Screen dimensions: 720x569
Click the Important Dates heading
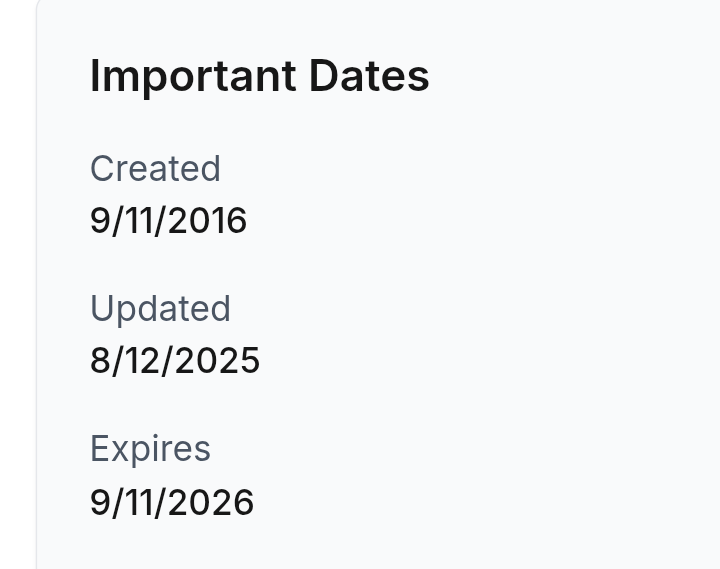click(259, 77)
